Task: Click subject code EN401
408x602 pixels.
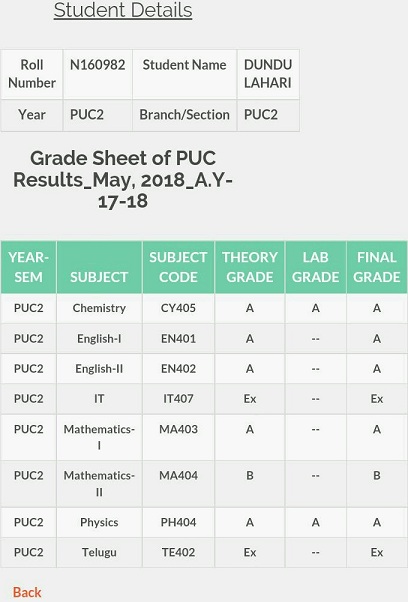Action: tap(178, 339)
